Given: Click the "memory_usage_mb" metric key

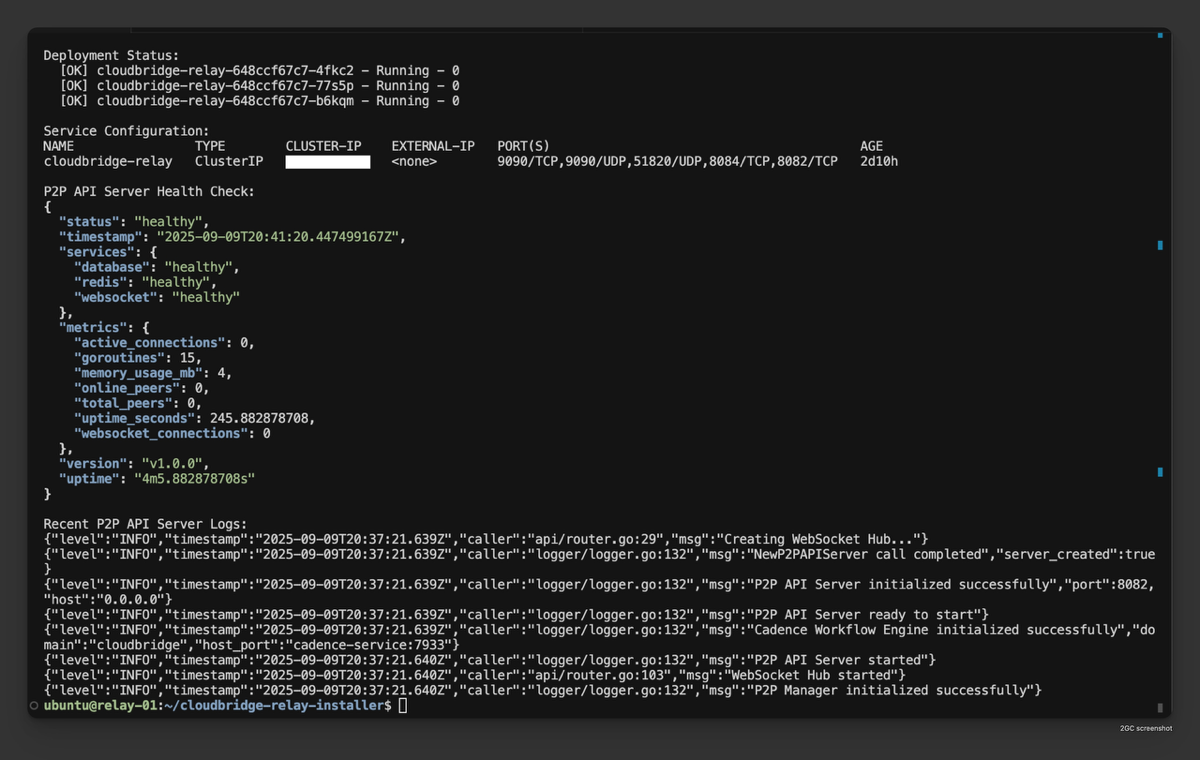Looking at the screenshot, I should point(138,373).
